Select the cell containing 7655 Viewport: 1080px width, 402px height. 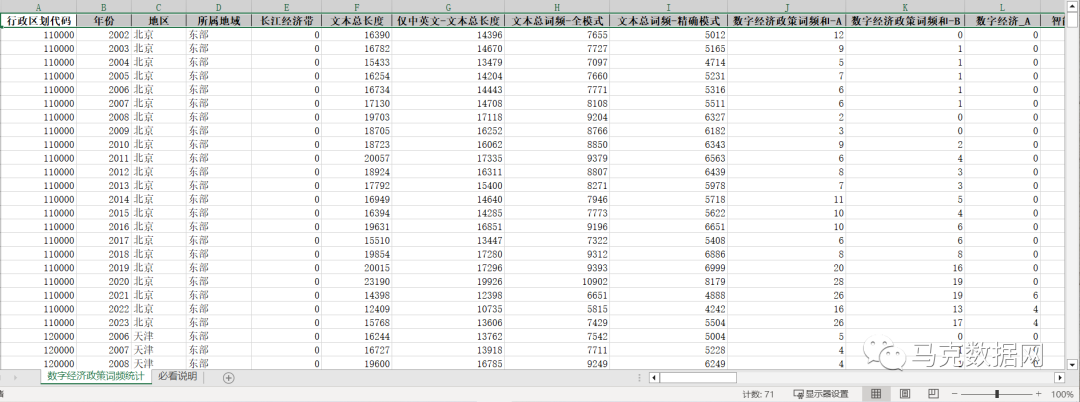pos(557,34)
